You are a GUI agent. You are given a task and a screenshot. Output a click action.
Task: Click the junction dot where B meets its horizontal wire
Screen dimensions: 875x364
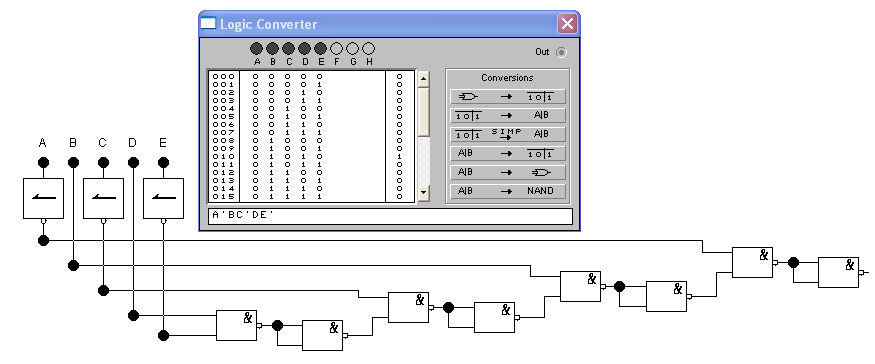coord(73,265)
